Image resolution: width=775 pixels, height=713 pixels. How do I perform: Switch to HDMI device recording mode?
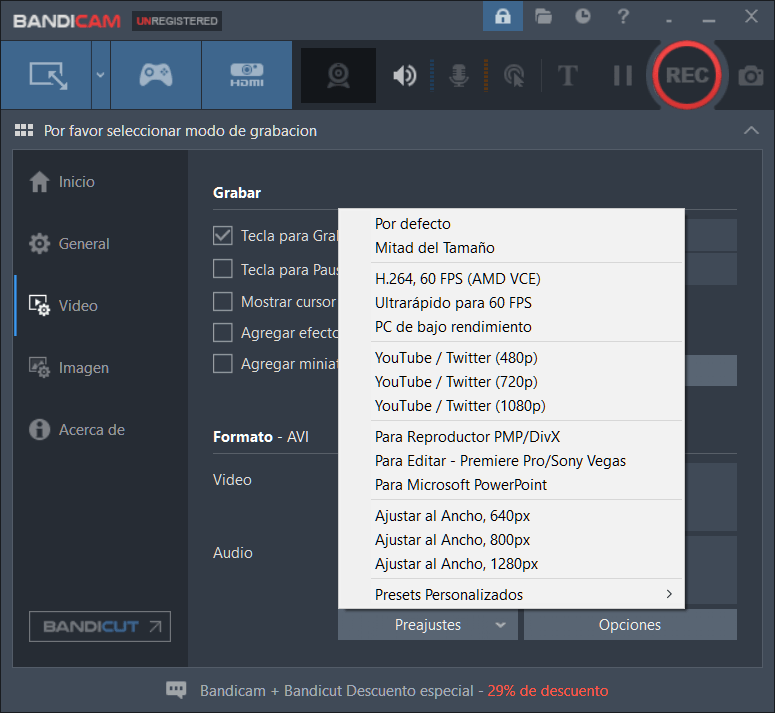247,75
